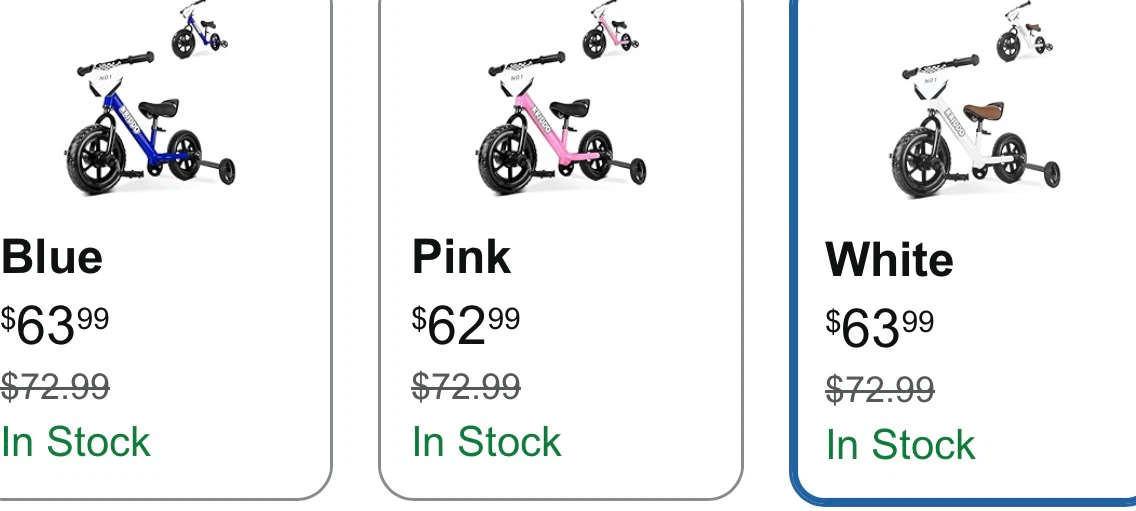Click the small inset blue bike picture
Viewport: 1136px width, 511px height.
coord(199,30)
